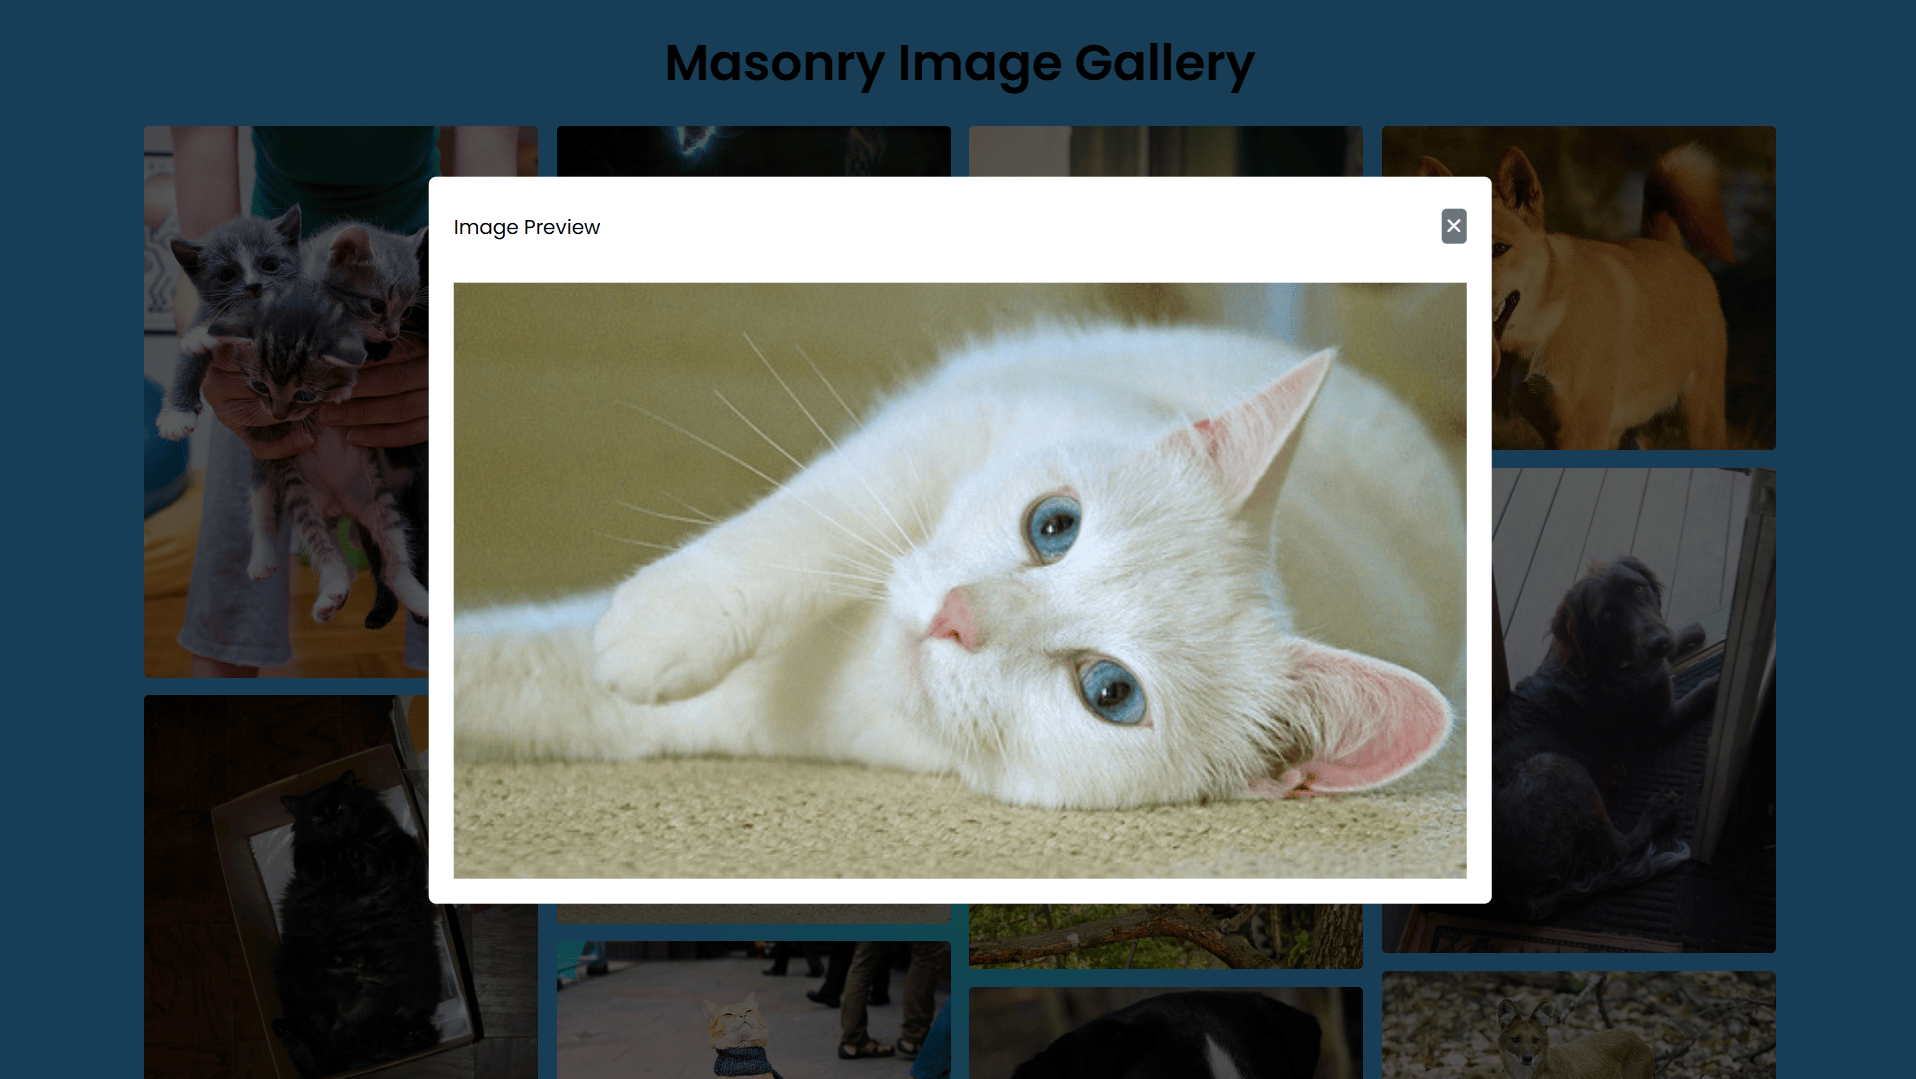Image resolution: width=1916 pixels, height=1079 pixels.
Task: Open the tree branch thumbnail below modal
Action: [x=1165, y=936]
